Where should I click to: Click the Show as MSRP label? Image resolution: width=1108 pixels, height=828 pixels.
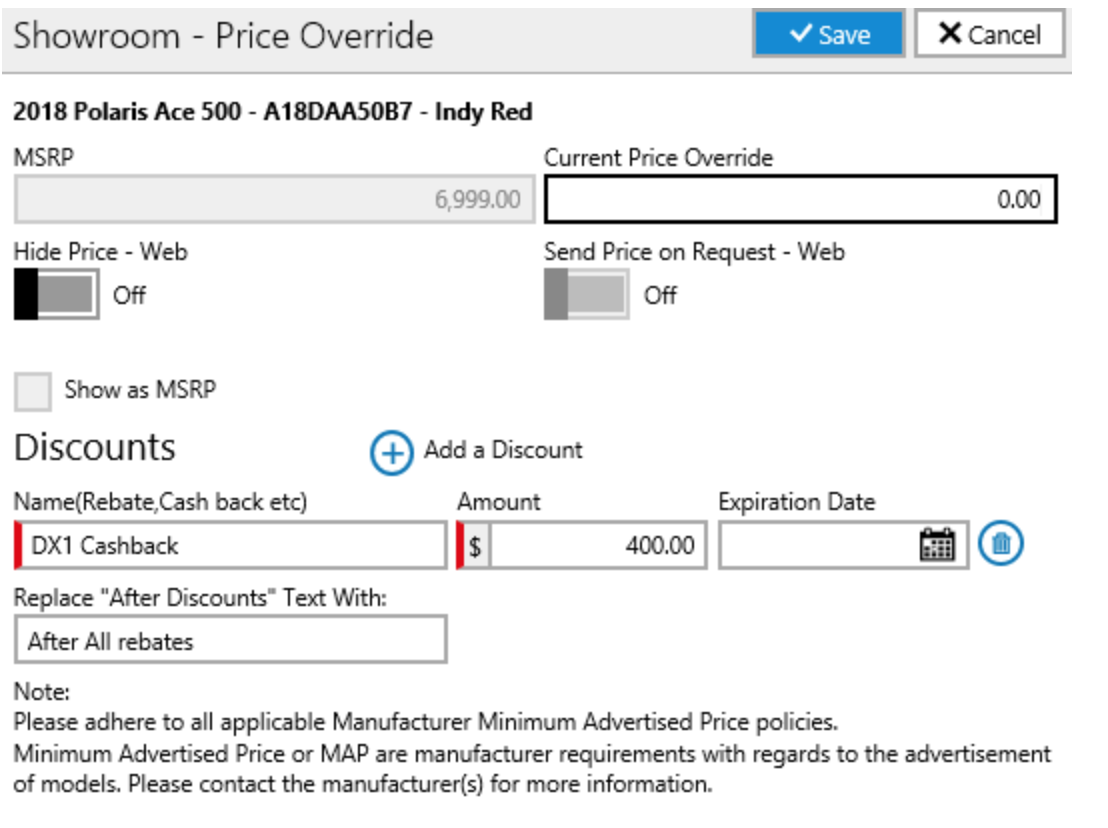[x=141, y=390]
